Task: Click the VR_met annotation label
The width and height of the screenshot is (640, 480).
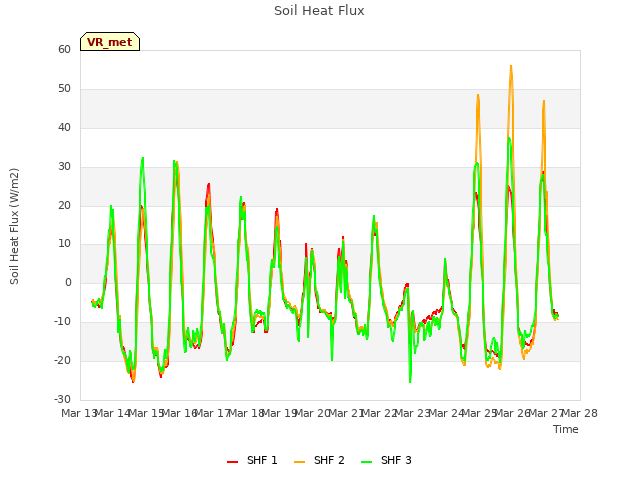Action: (110, 42)
